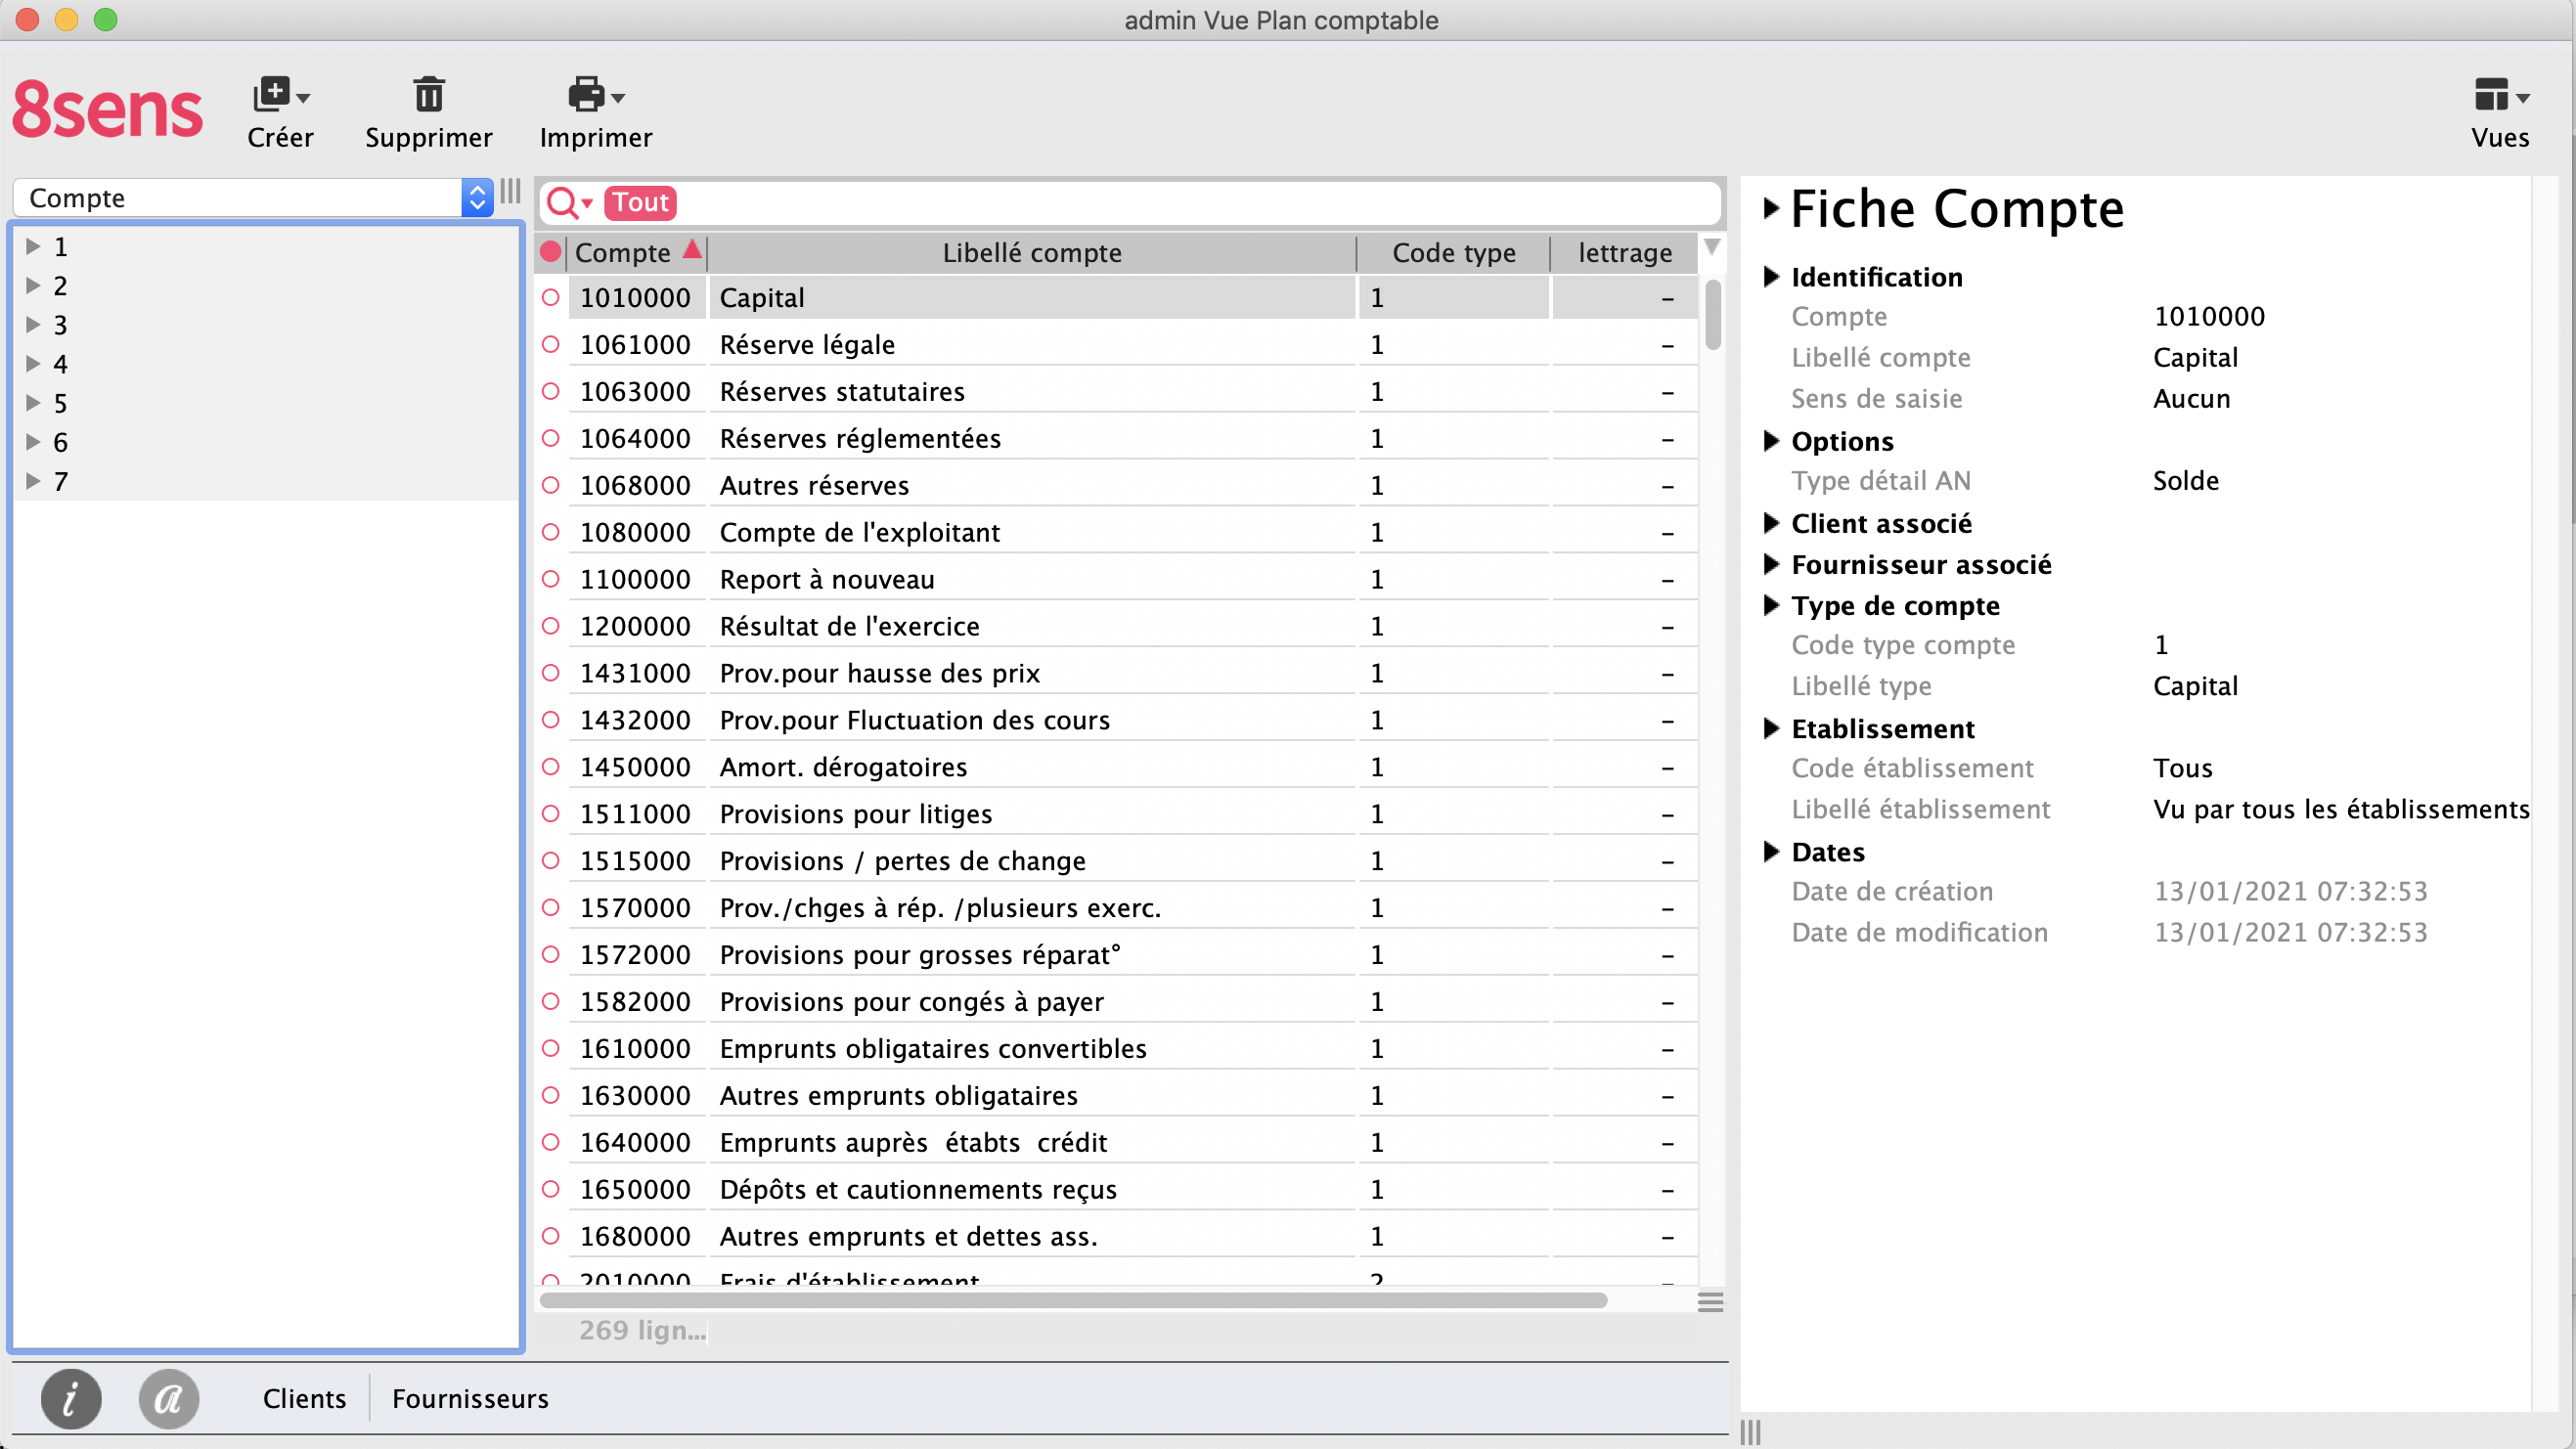2576x1449 pixels.
Task: Toggle the marker for account 1431000
Action: click(550, 674)
